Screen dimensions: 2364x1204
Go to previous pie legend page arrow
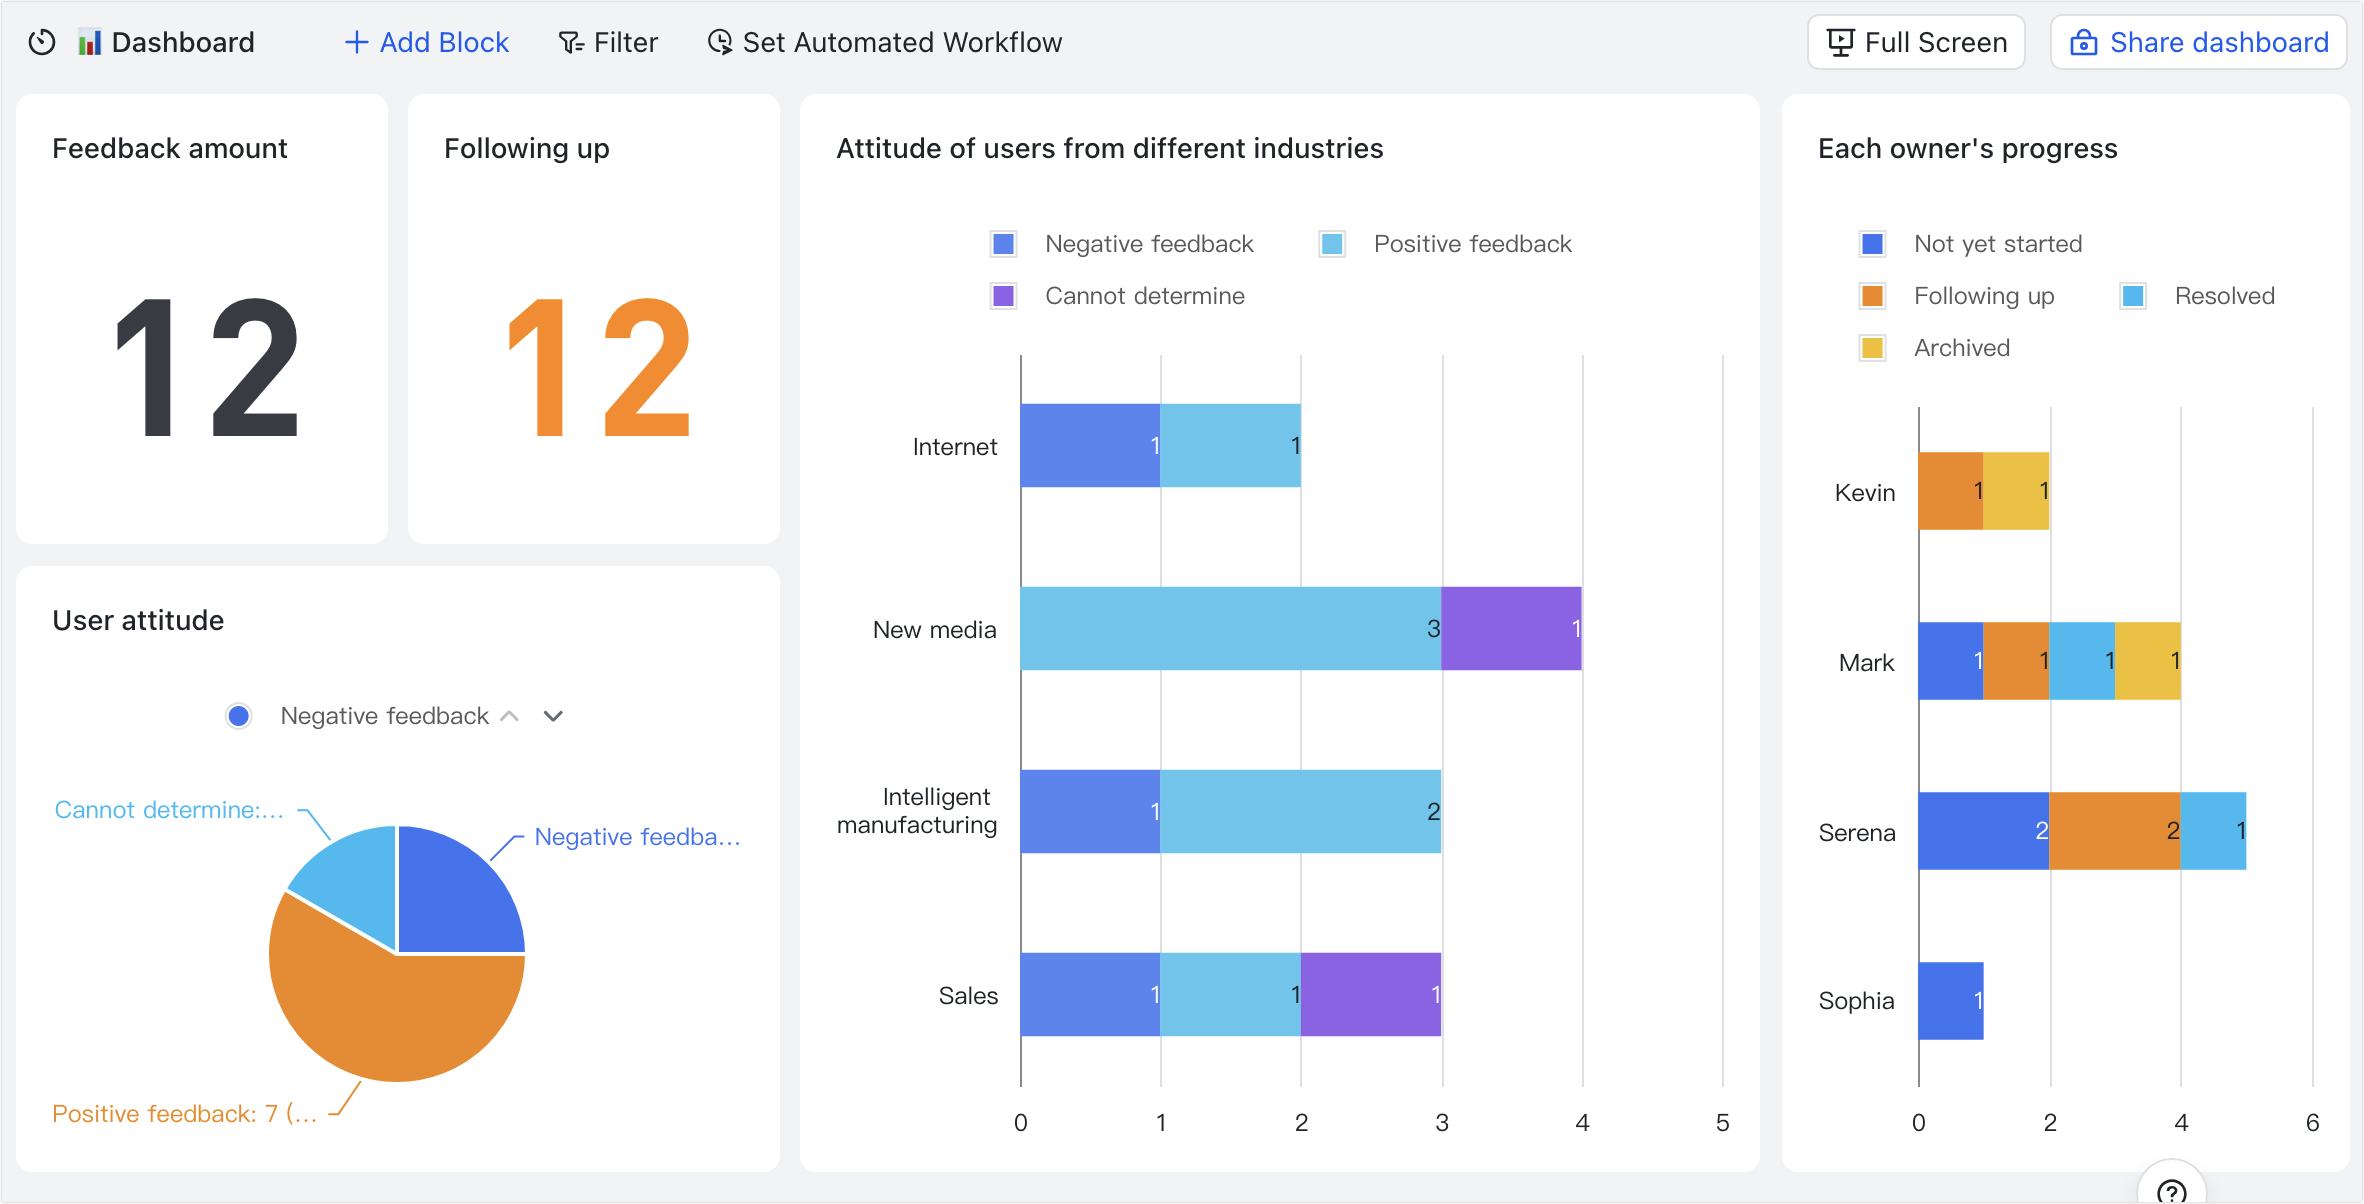[x=510, y=716]
